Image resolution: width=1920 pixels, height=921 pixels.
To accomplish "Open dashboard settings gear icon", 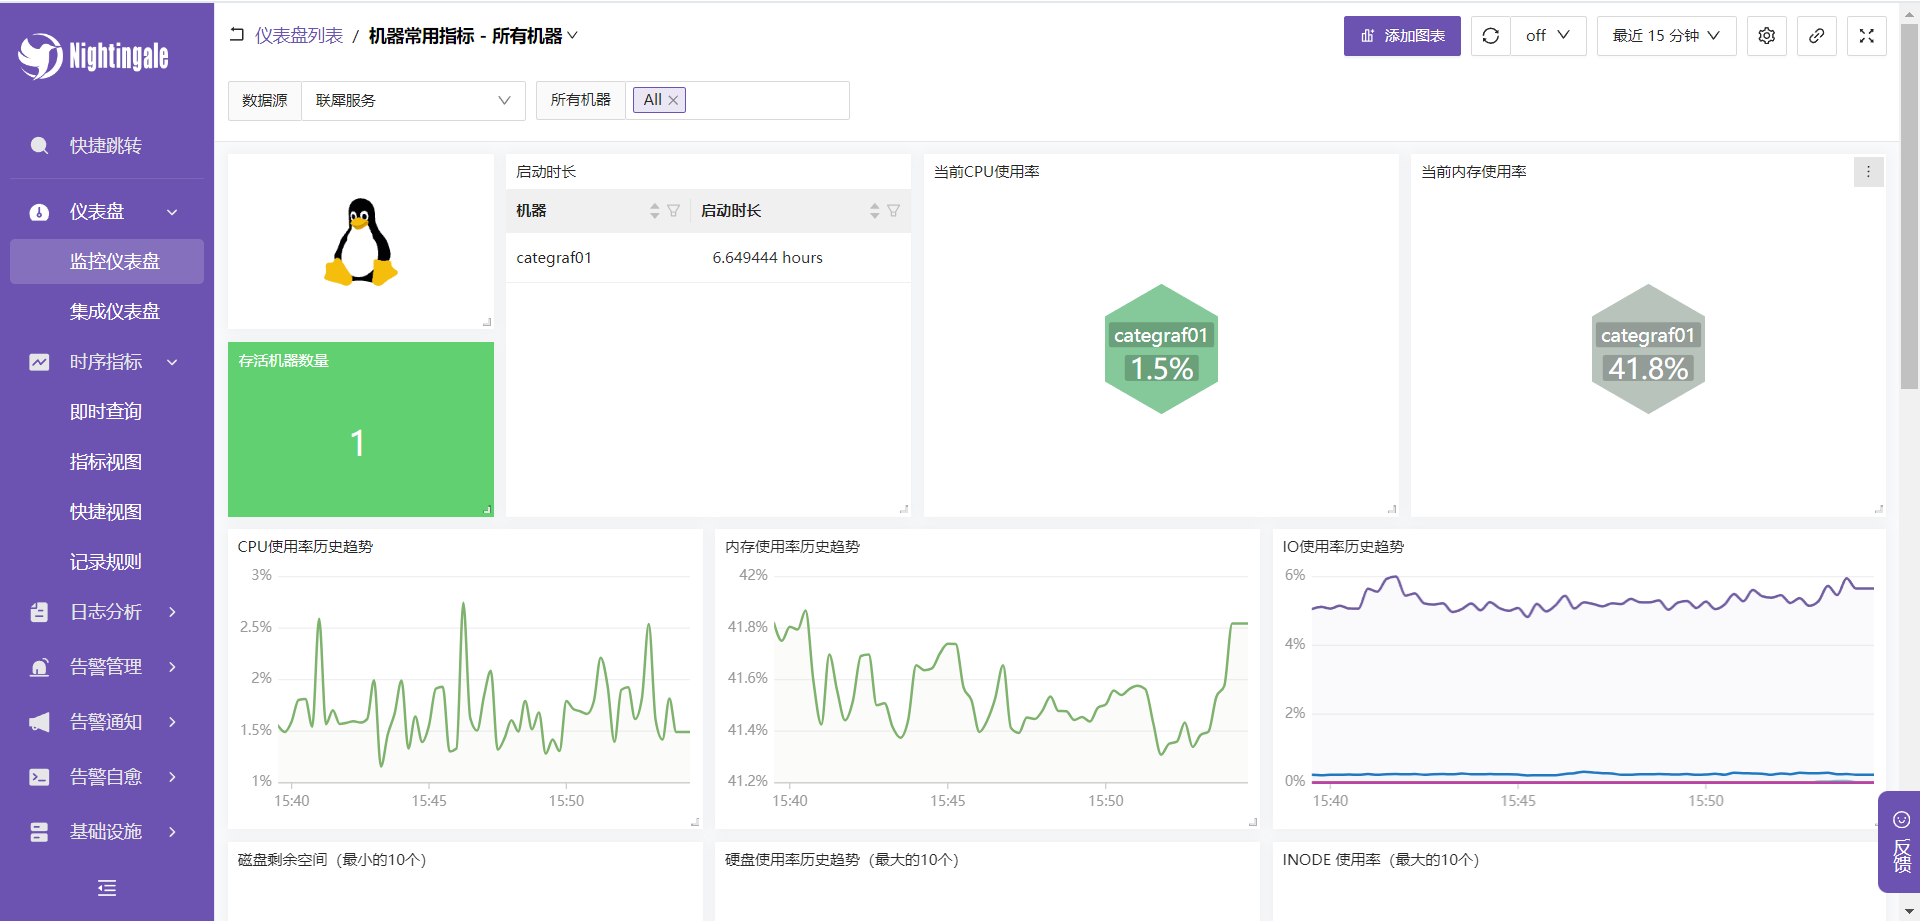I will point(1766,36).
